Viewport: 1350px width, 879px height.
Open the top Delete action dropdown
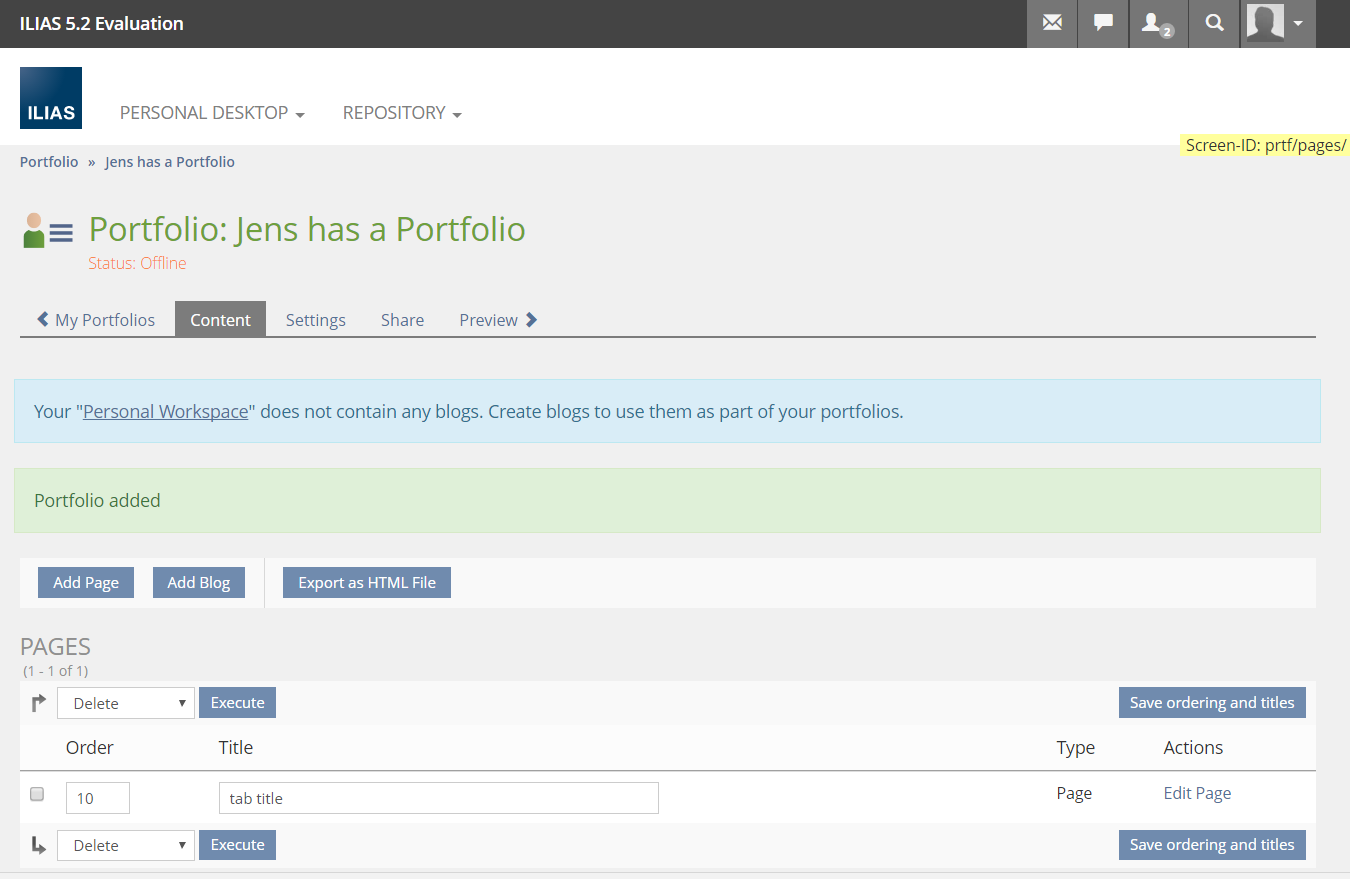[125, 703]
